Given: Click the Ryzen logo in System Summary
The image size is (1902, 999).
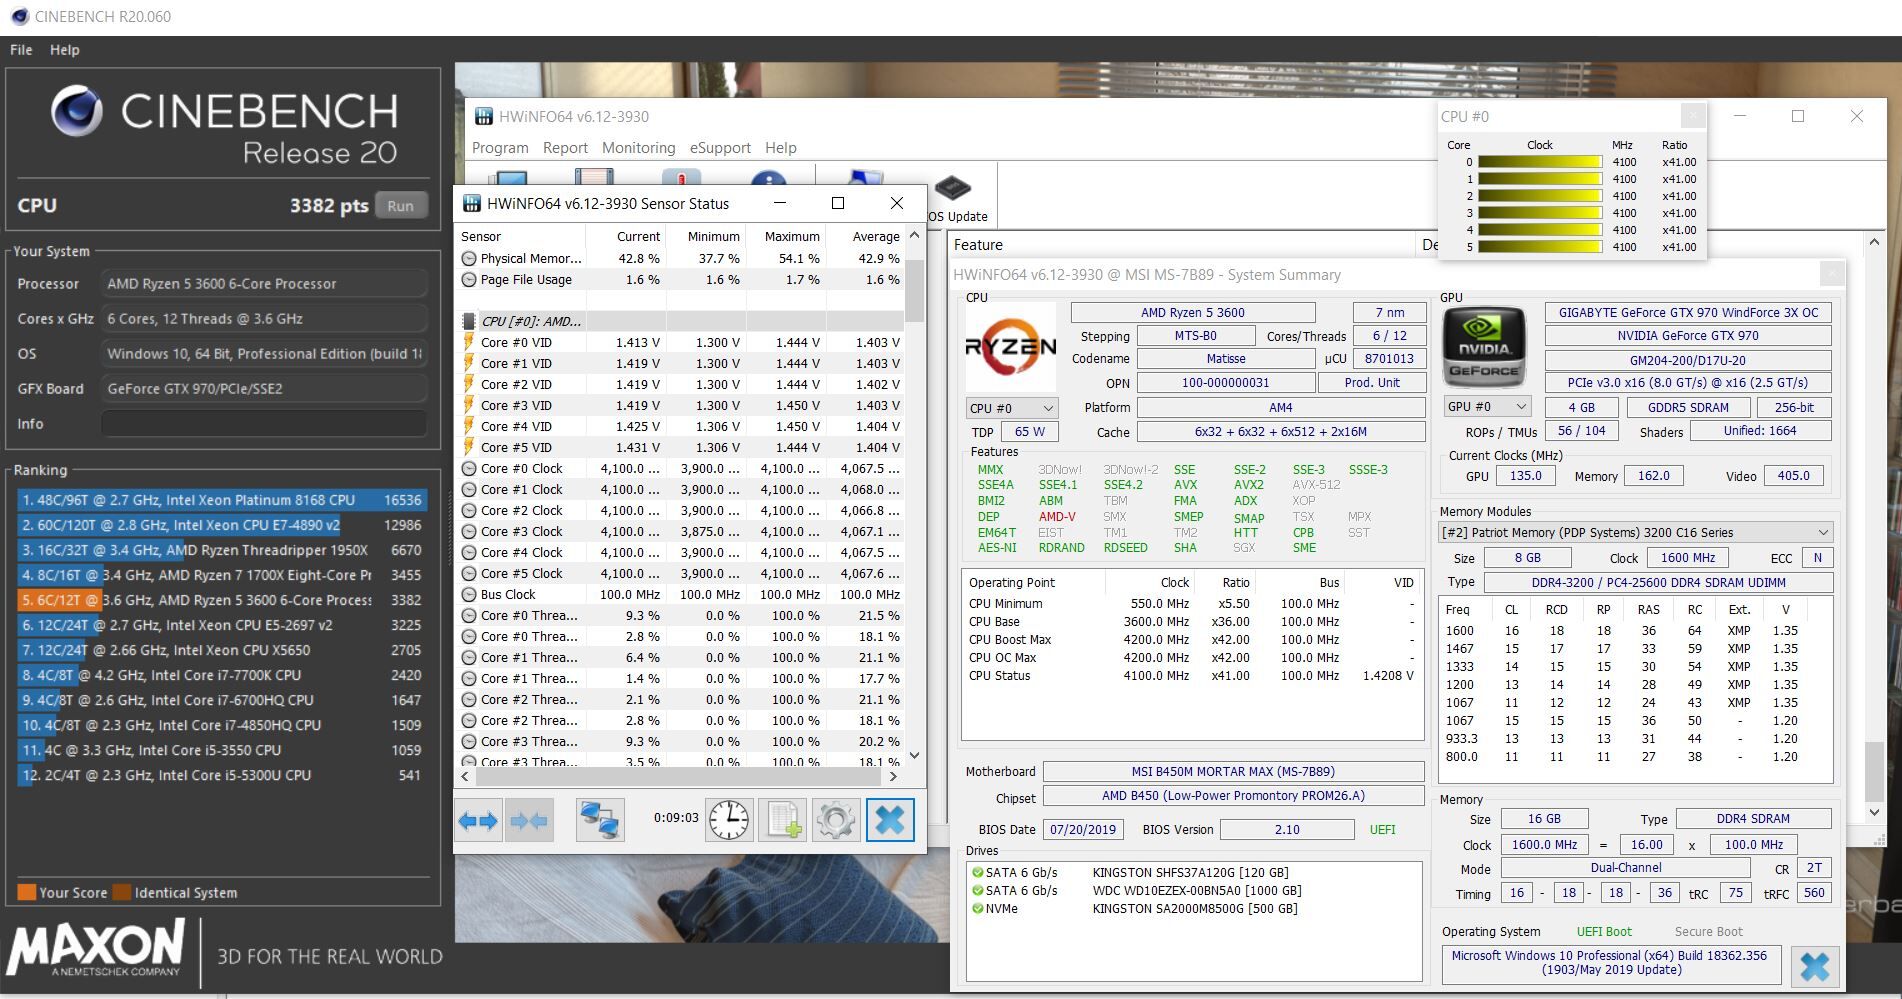Looking at the screenshot, I should coord(1010,347).
